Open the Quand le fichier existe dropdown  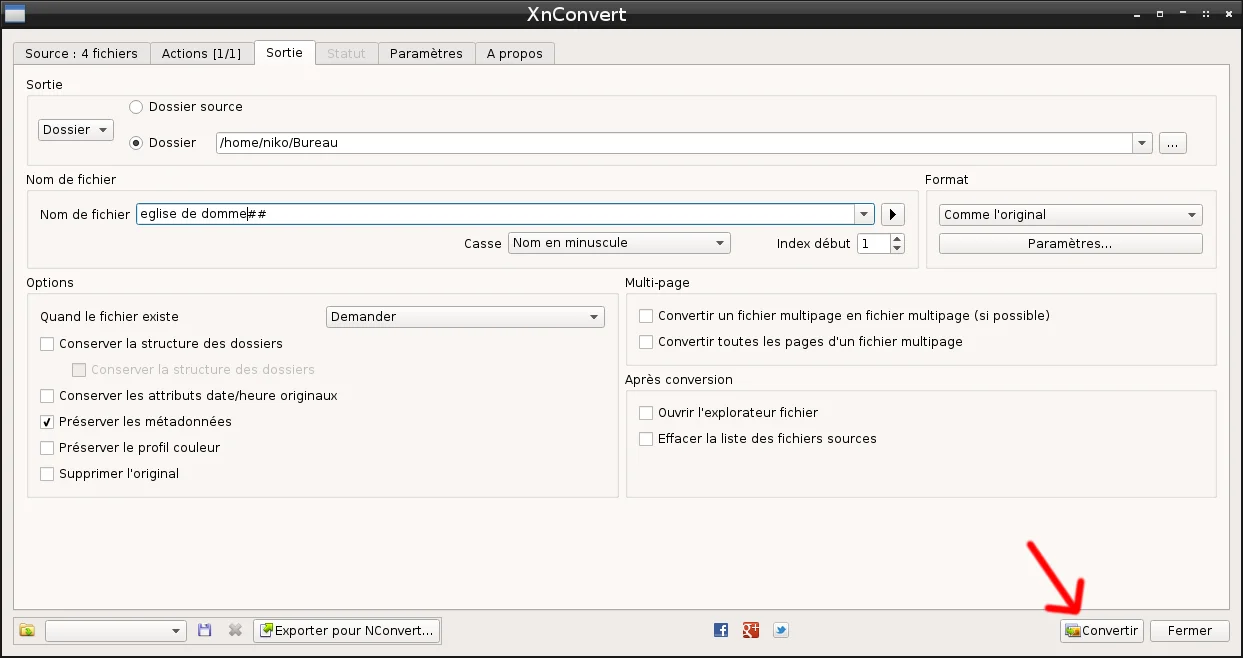(x=466, y=317)
